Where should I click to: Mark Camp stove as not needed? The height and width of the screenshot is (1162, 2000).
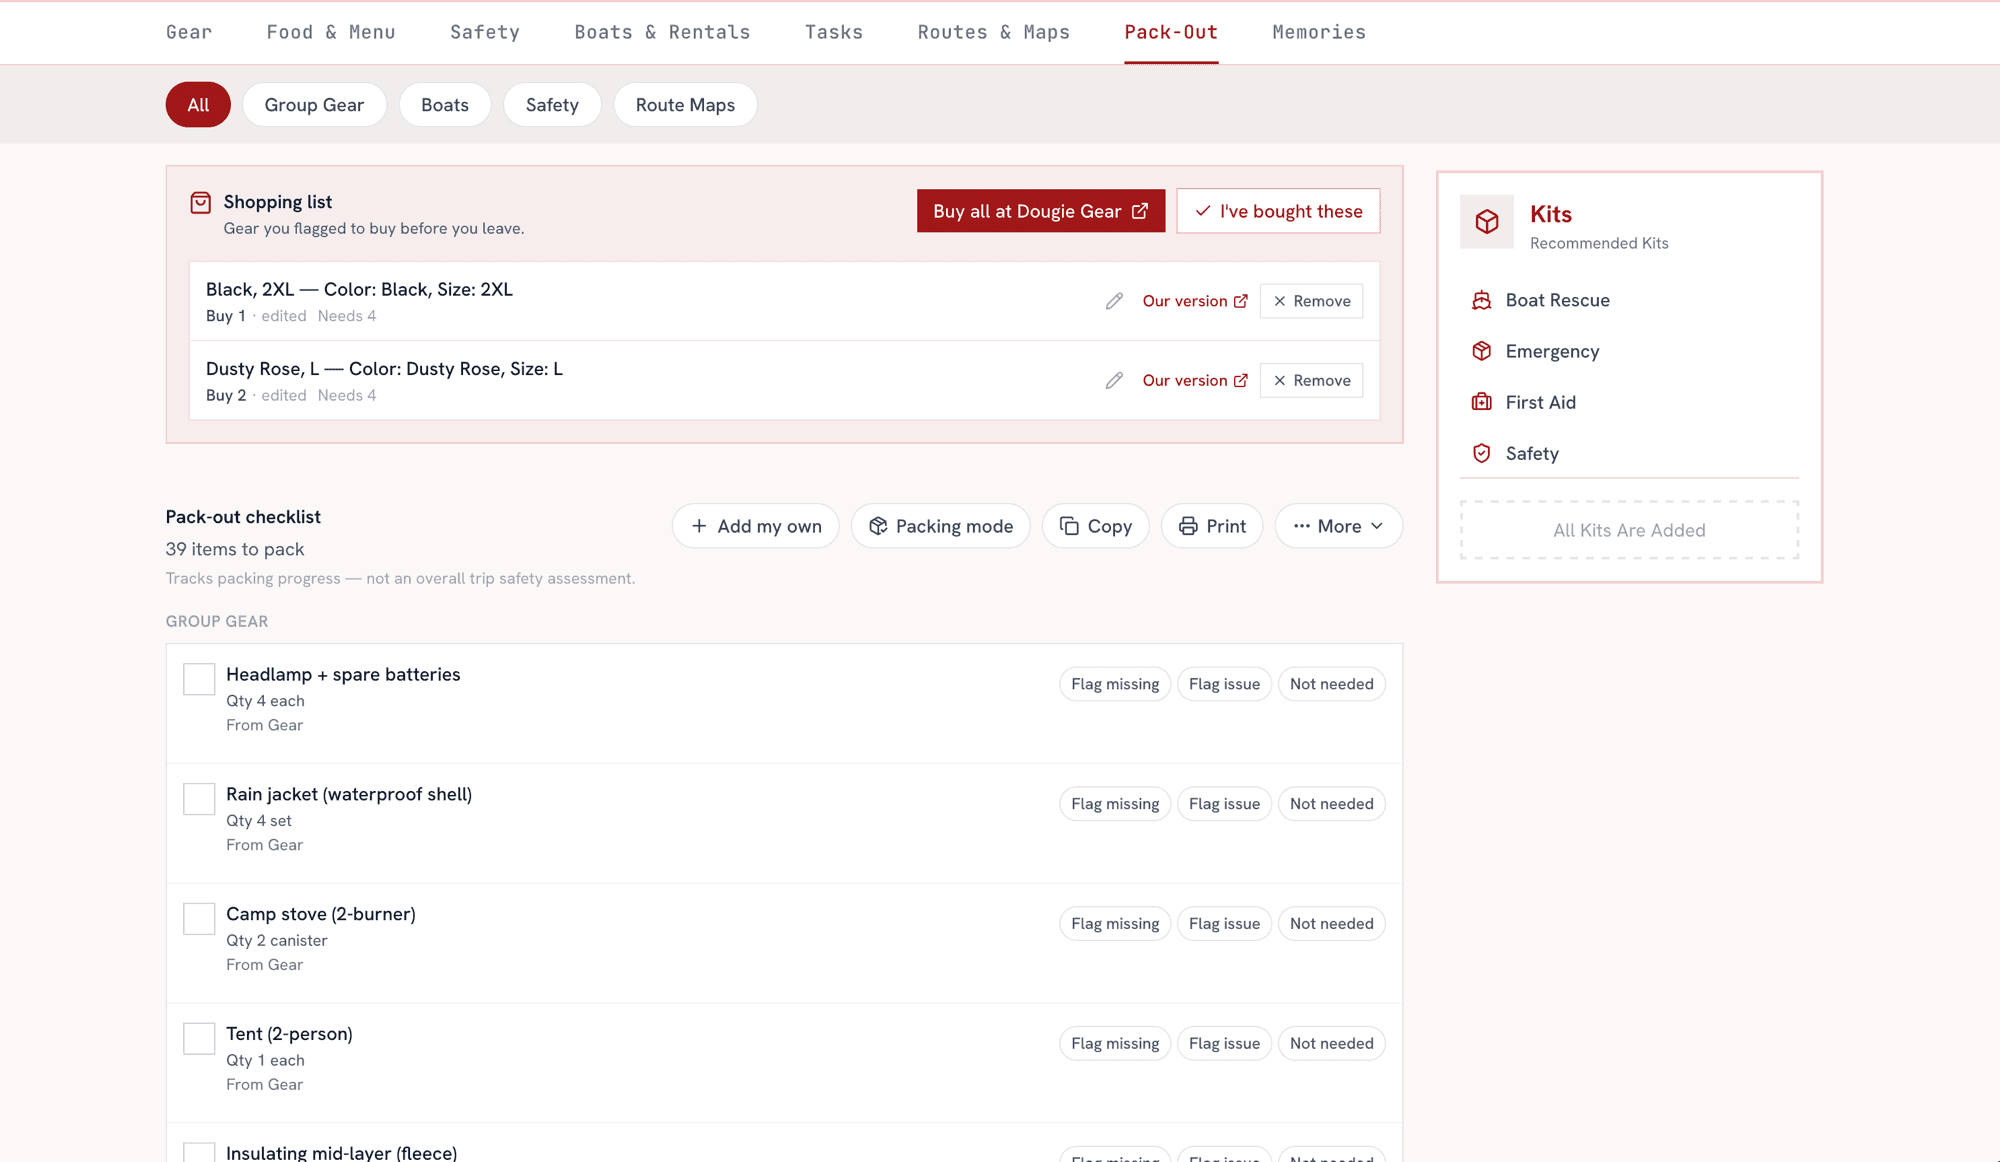[1331, 924]
